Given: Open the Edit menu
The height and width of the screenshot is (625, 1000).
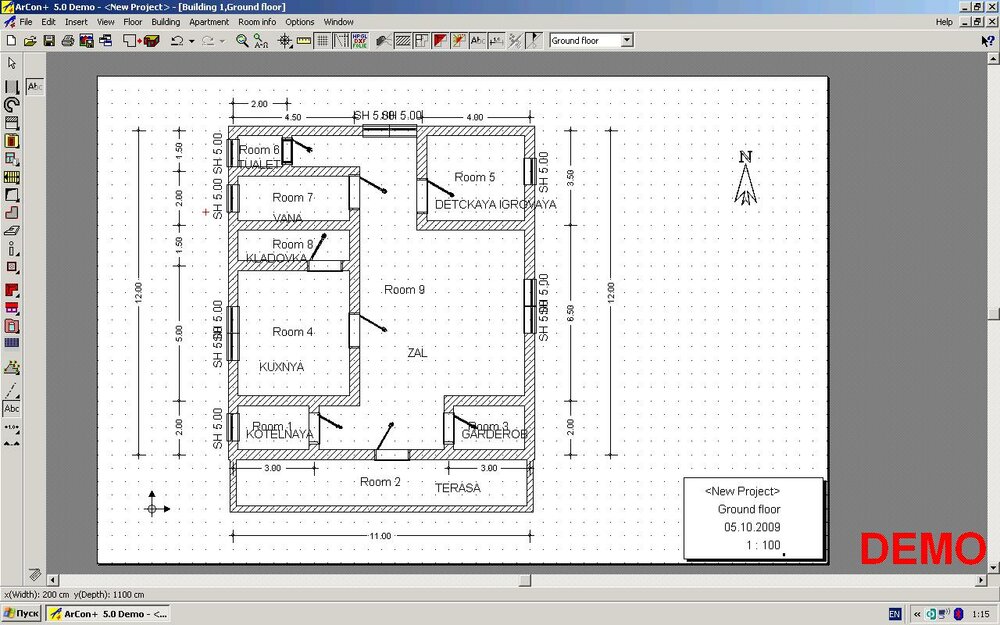Looking at the screenshot, I should pyautogui.click(x=48, y=22).
